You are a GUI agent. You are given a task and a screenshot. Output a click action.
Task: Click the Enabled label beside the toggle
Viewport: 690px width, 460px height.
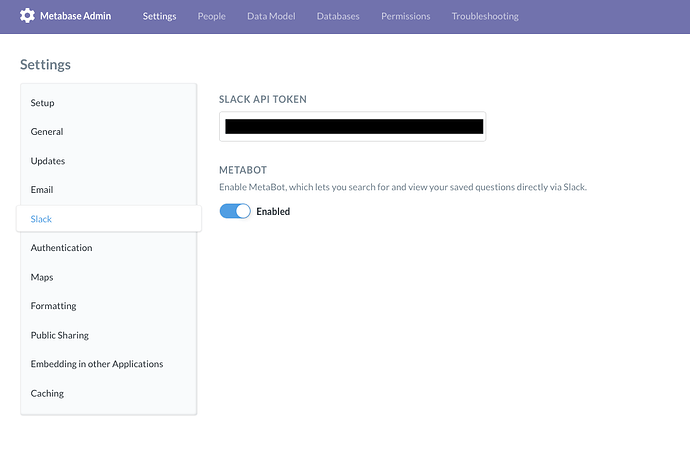pos(273,212)
